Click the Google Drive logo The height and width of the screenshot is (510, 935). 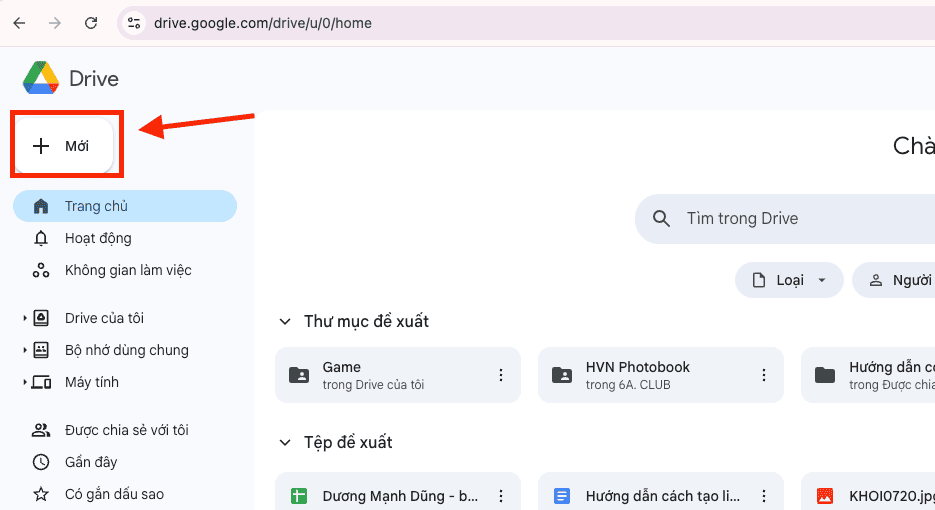point(41,78)
